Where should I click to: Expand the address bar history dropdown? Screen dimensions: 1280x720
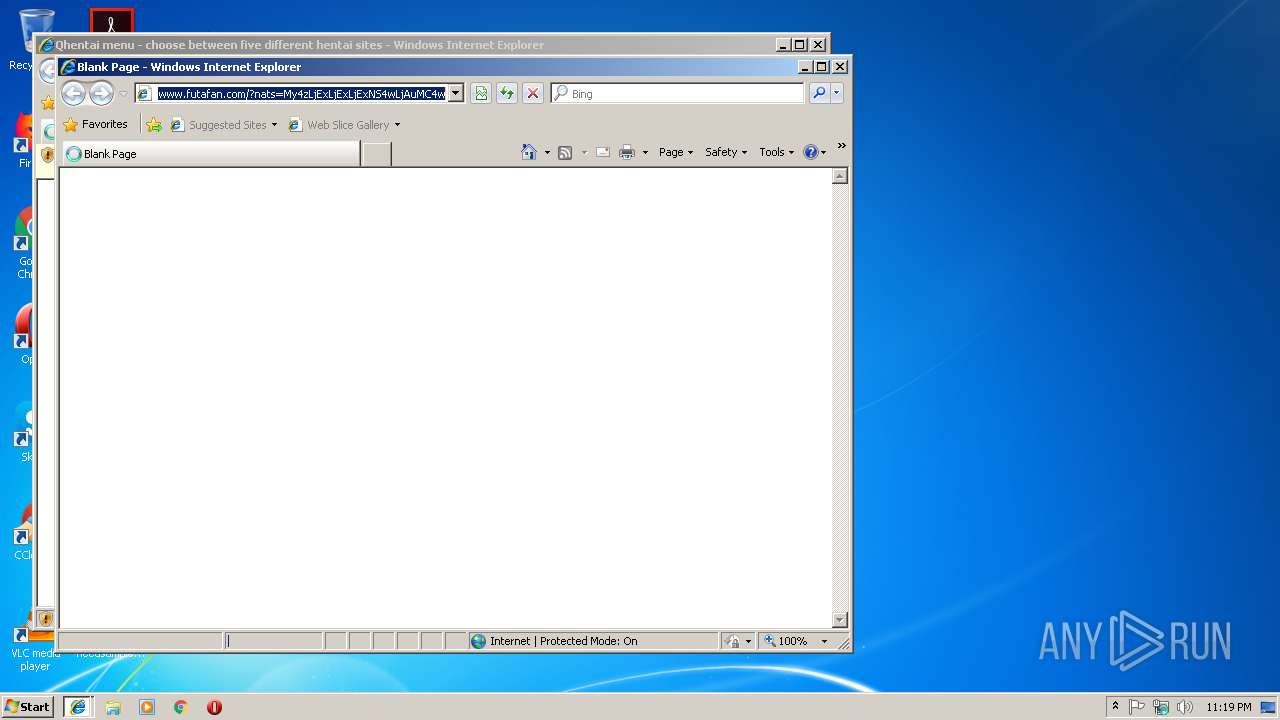pyautogui.click(x=455, y=94)
